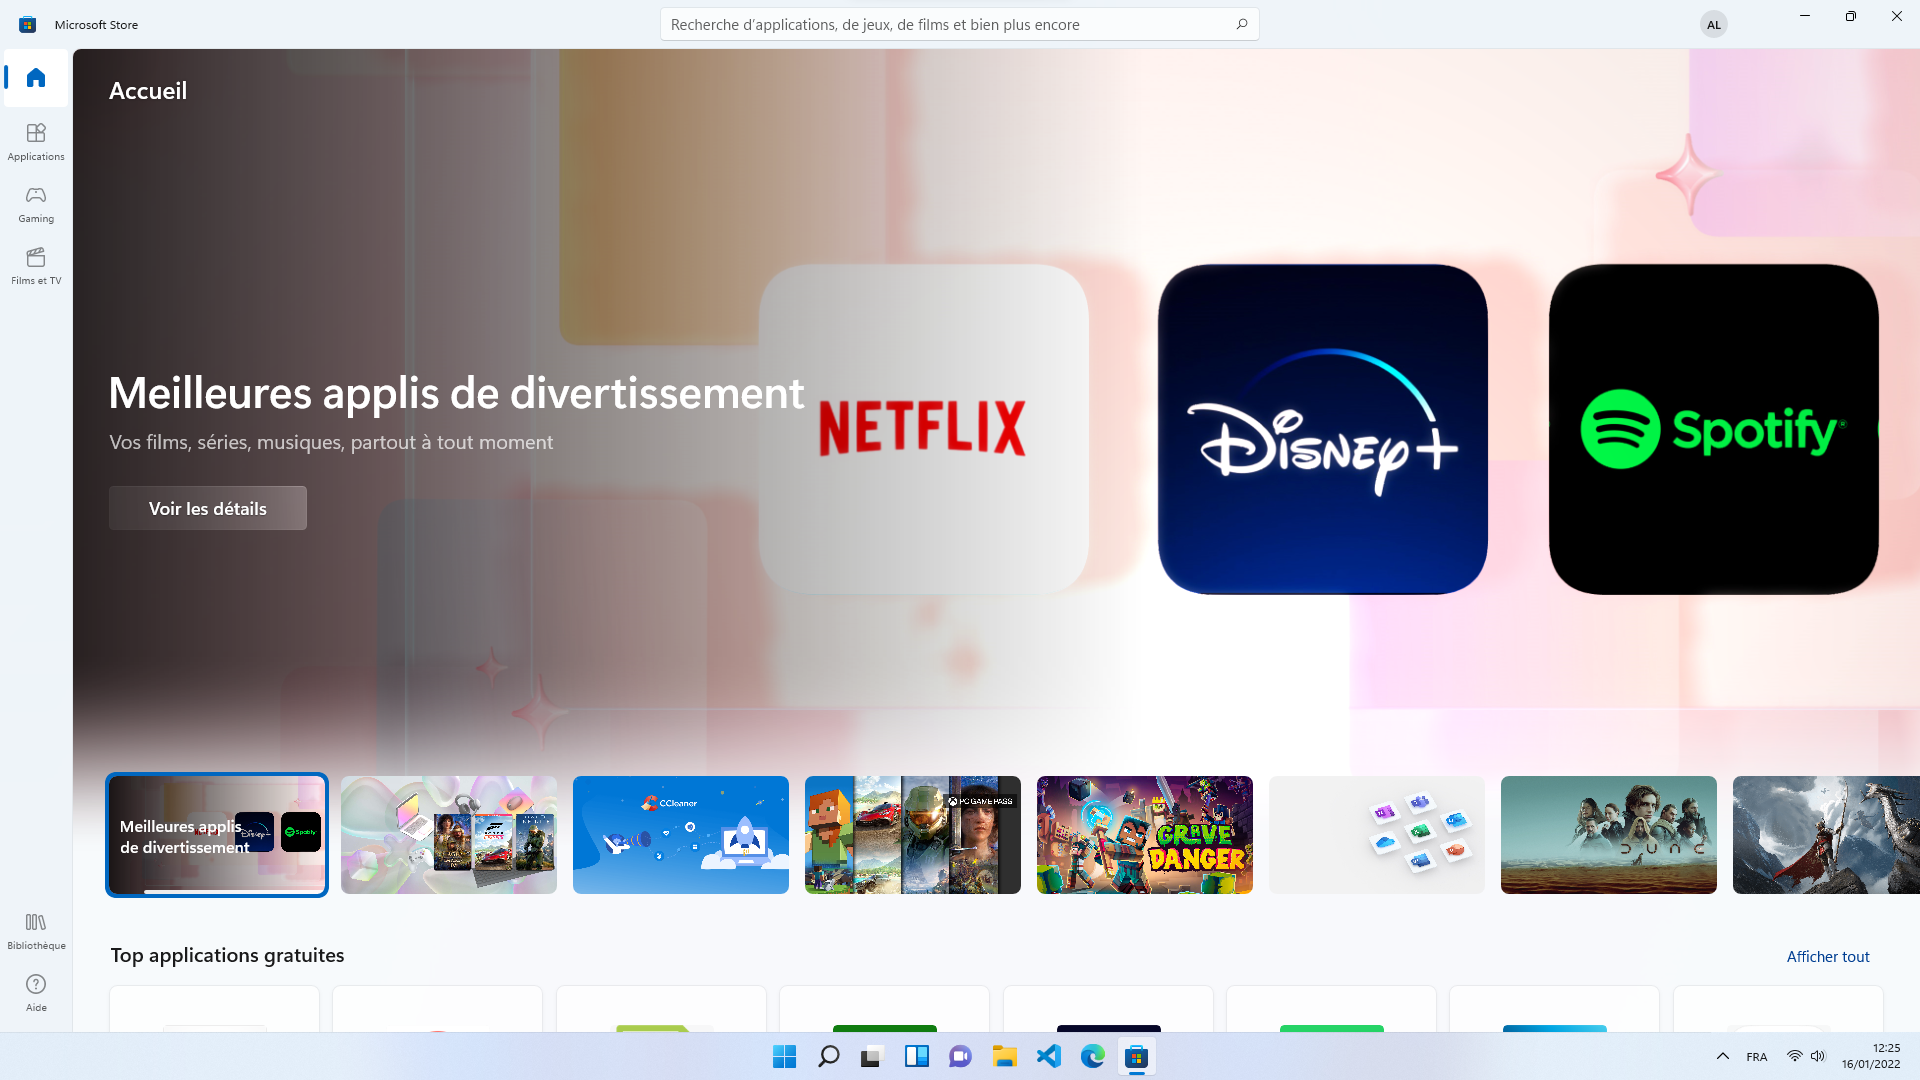Open Widgets from the taskbar
The image size is (1920, 1080).
[x=916, y=1056]
